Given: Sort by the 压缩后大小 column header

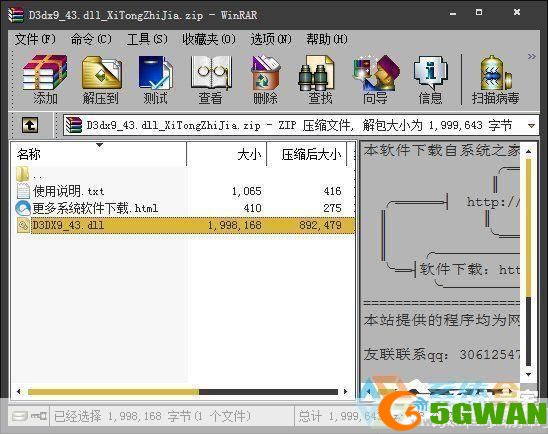Looking at the screenshot, I should (x=307, y=154).
